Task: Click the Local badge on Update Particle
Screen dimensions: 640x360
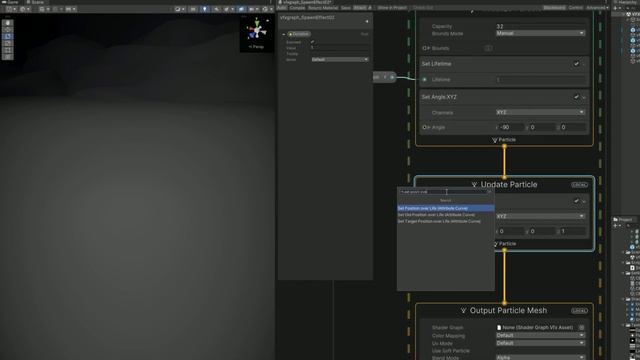Action: tap(579, 185)
